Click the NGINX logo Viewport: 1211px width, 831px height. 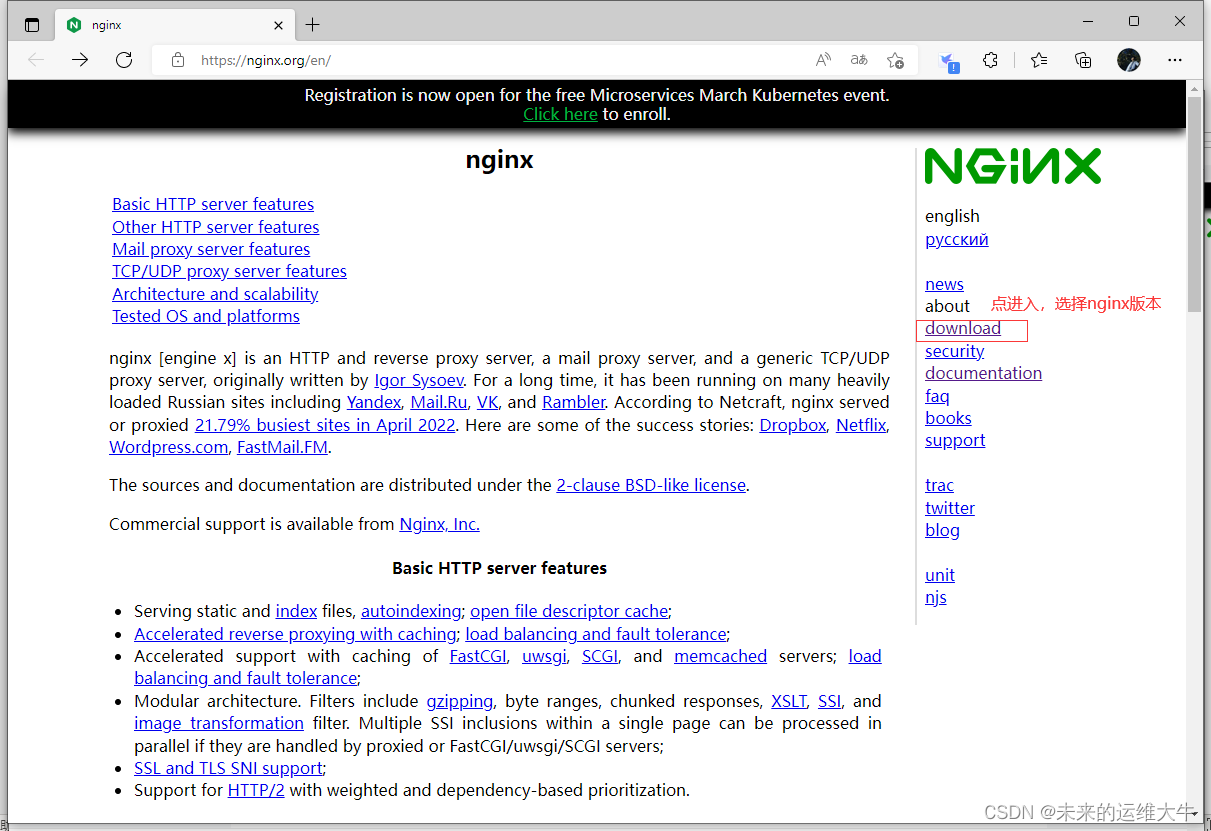click(x=1012, y=167)
